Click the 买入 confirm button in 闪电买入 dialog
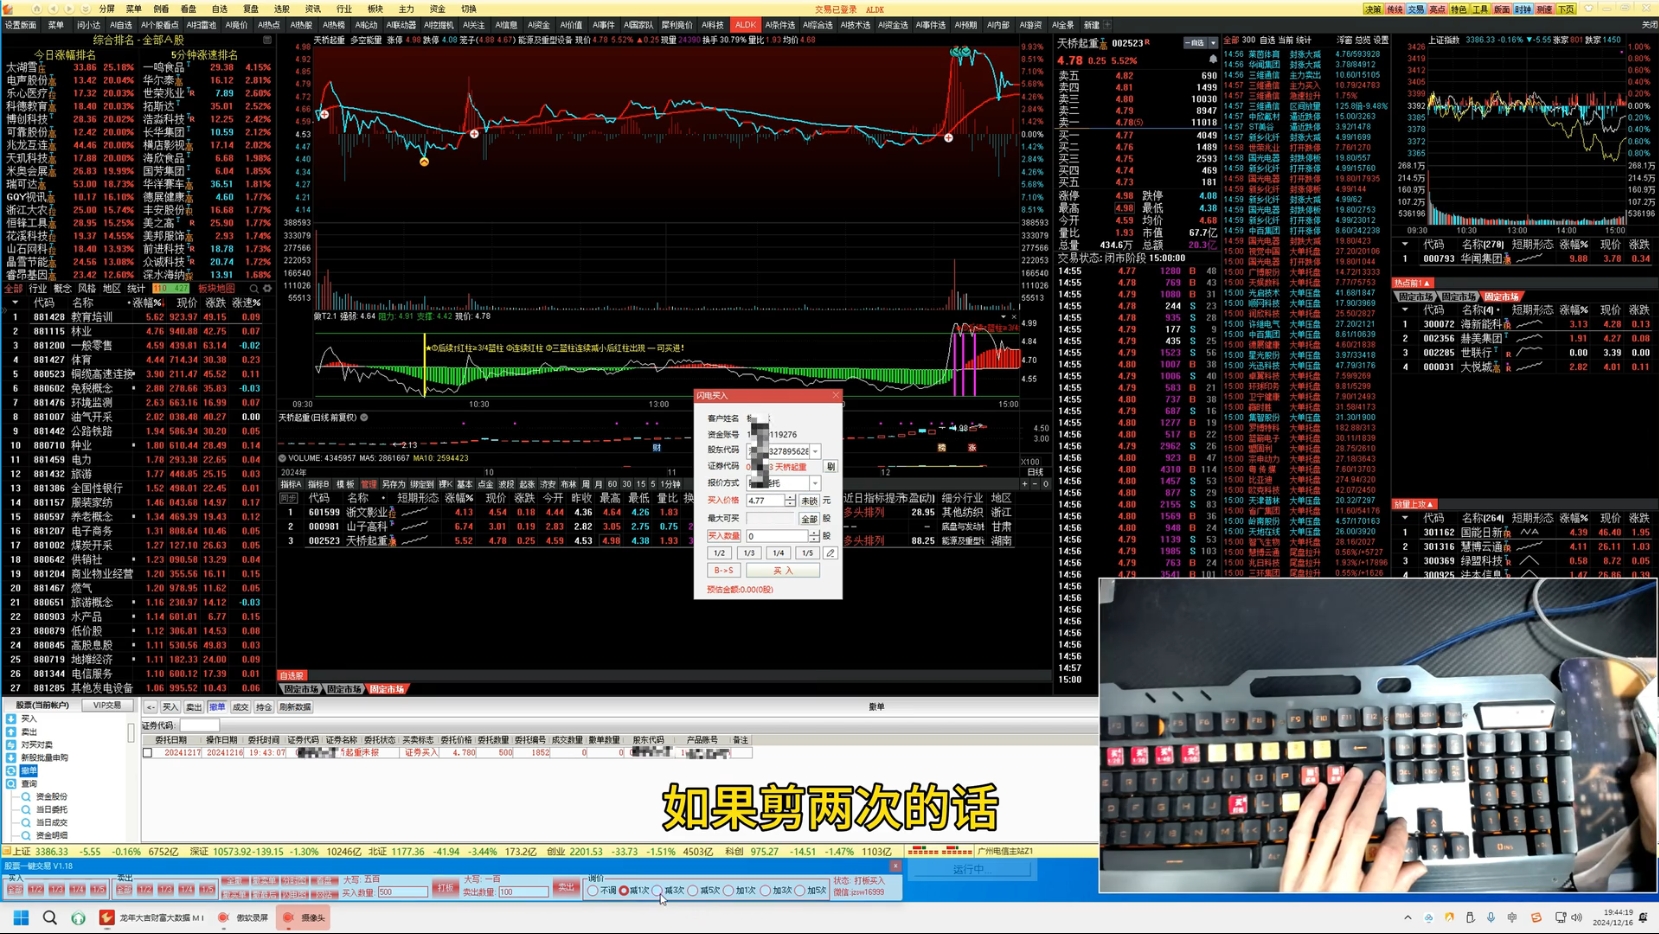Viewport: 1659px width, 934px height. click(x=782, y=570)
